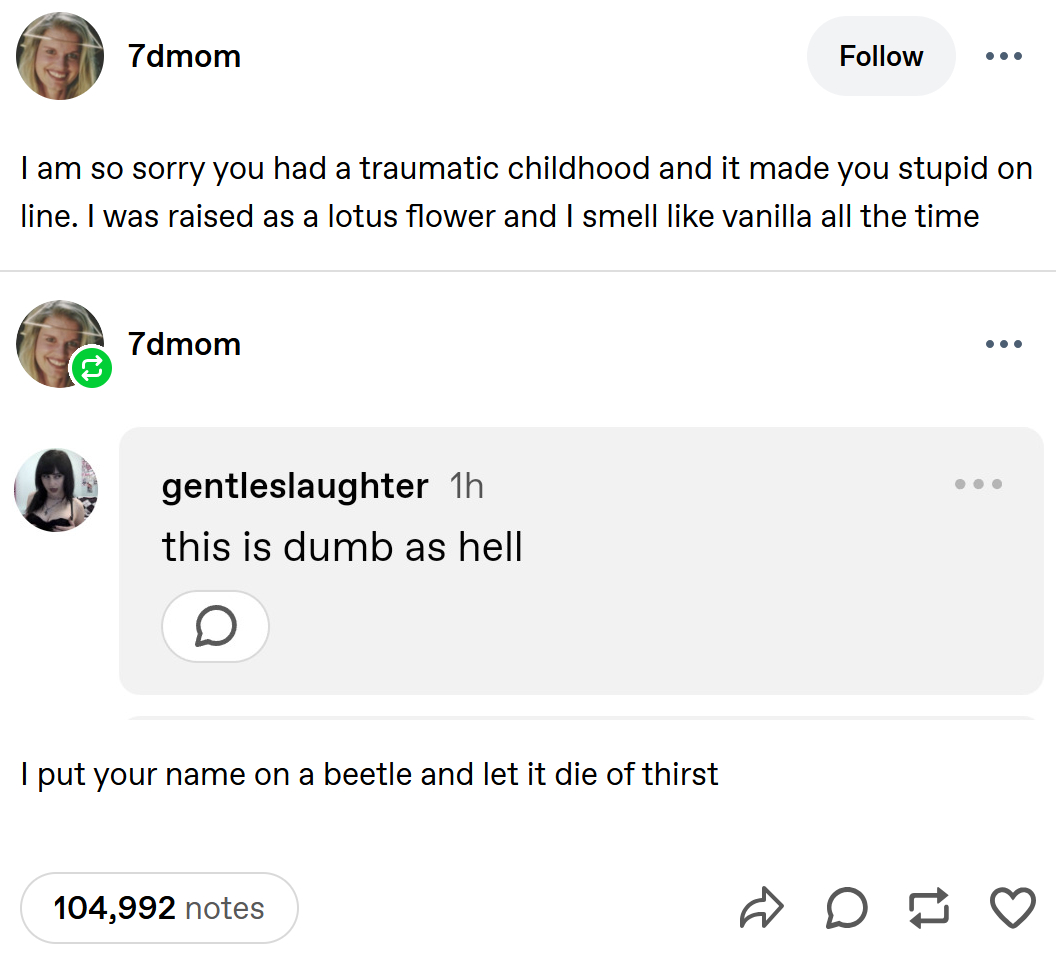View the 104,992 notes
The image size is (1056, 965).
159,908
